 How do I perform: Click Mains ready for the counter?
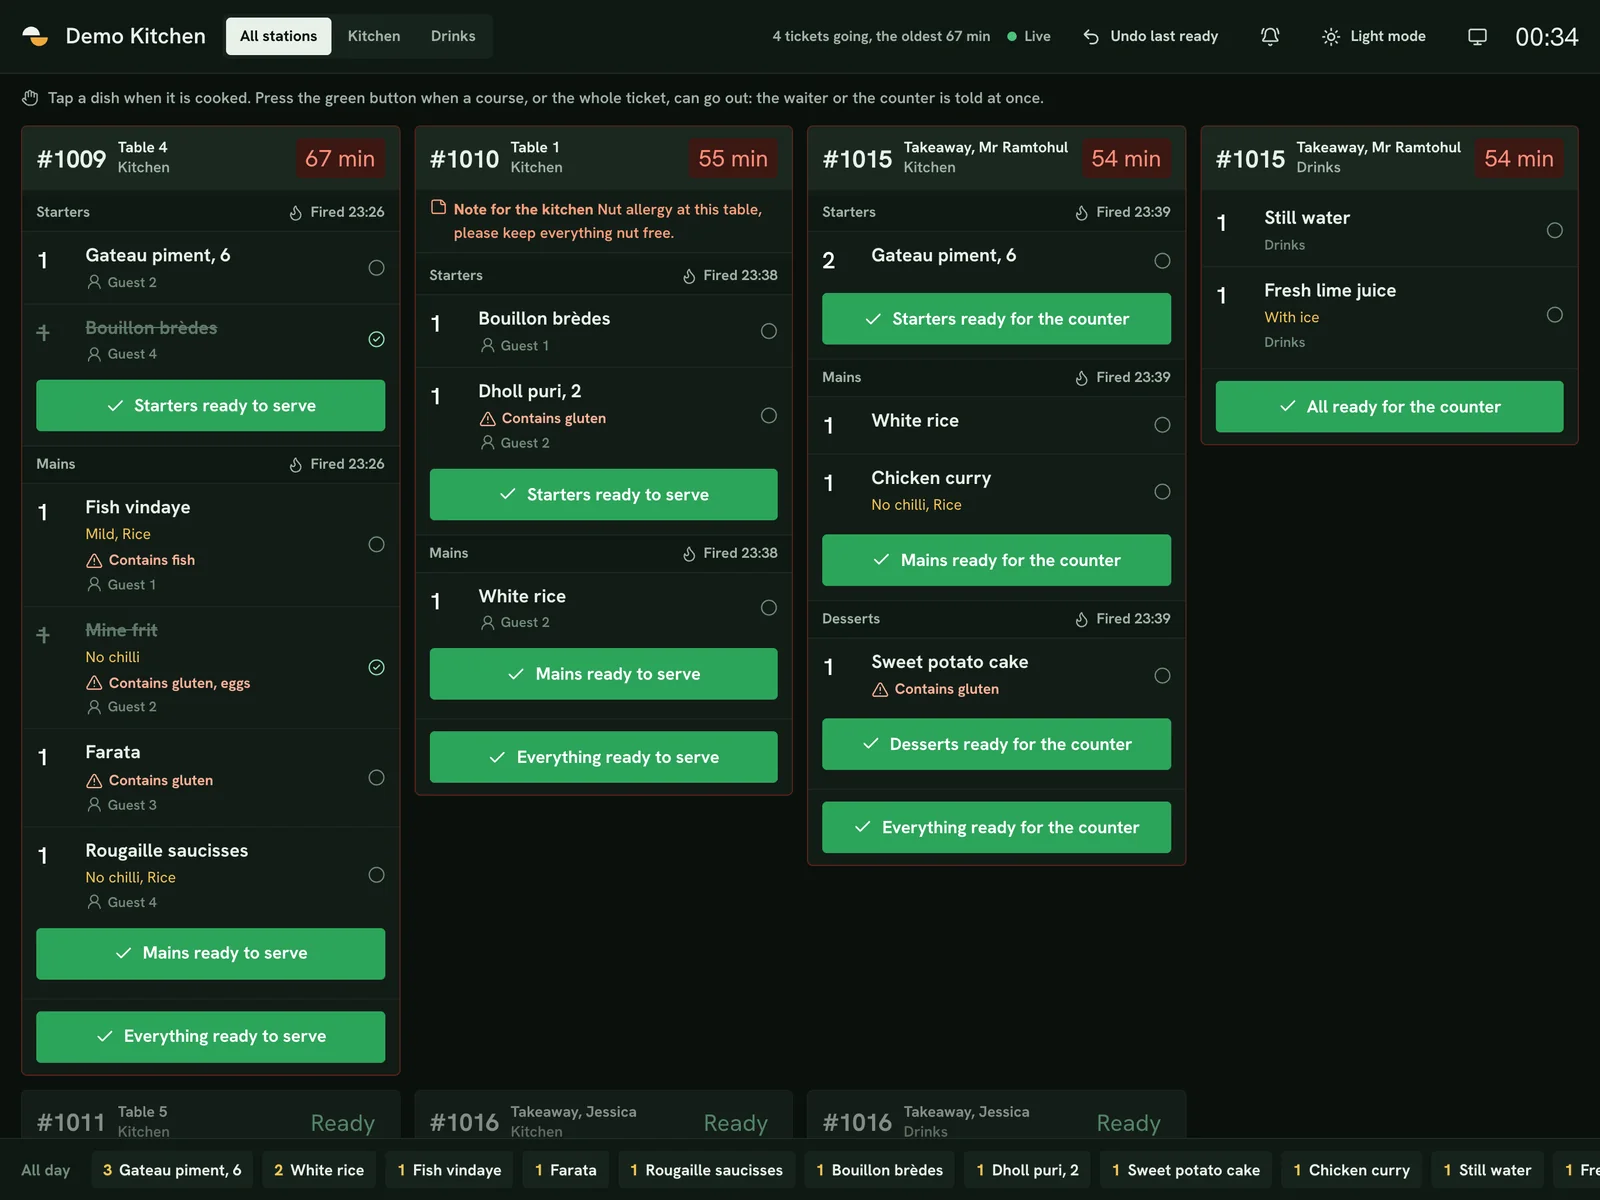(x=996, y=560)
